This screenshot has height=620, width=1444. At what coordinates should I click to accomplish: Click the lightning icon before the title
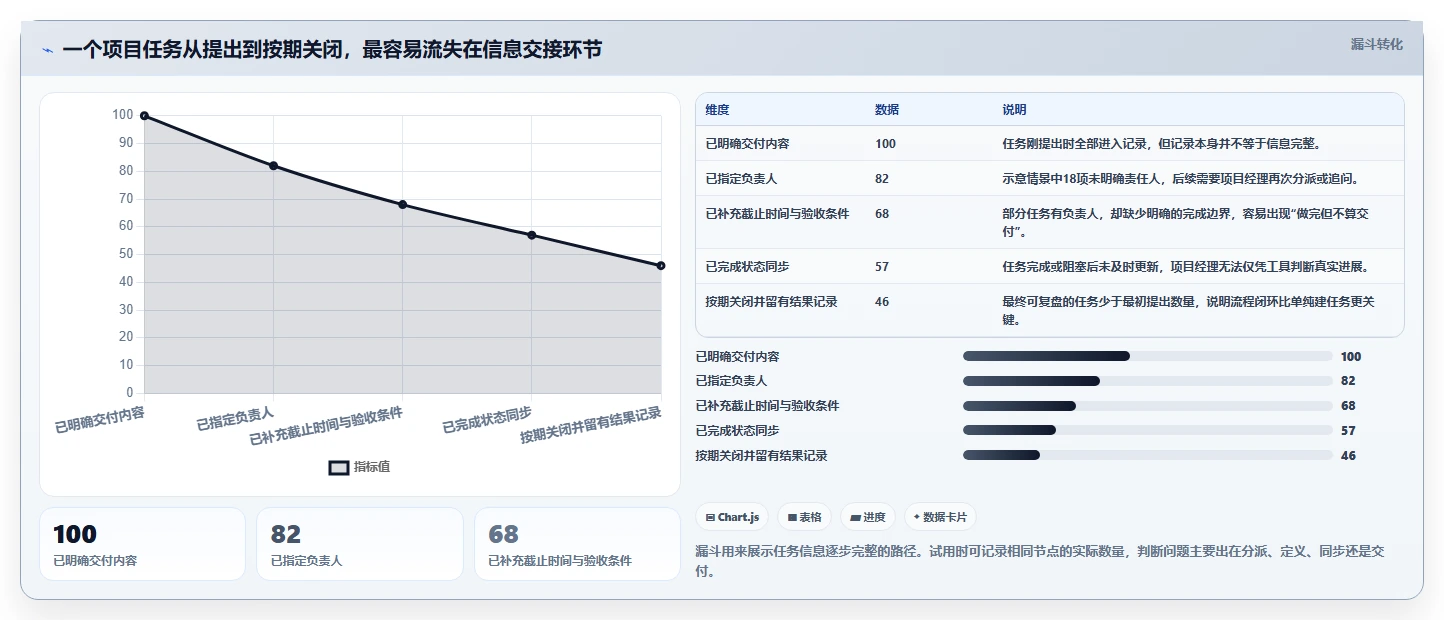tap(47, 50)
